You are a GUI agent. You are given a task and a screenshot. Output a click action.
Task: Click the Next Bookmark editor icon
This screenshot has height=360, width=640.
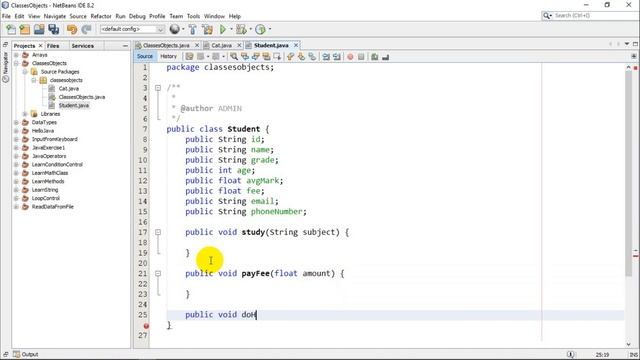pyautogui.click(x=301, y=57)
